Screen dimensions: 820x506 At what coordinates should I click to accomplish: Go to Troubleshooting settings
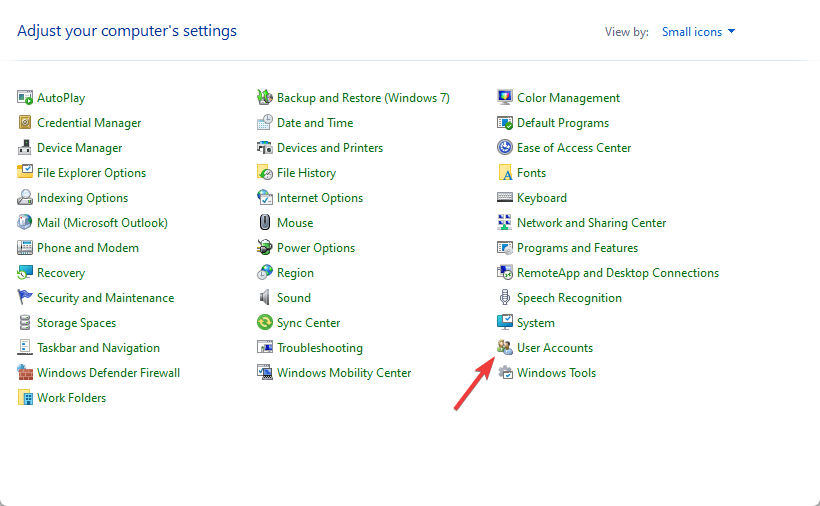[x=320, y=348]
